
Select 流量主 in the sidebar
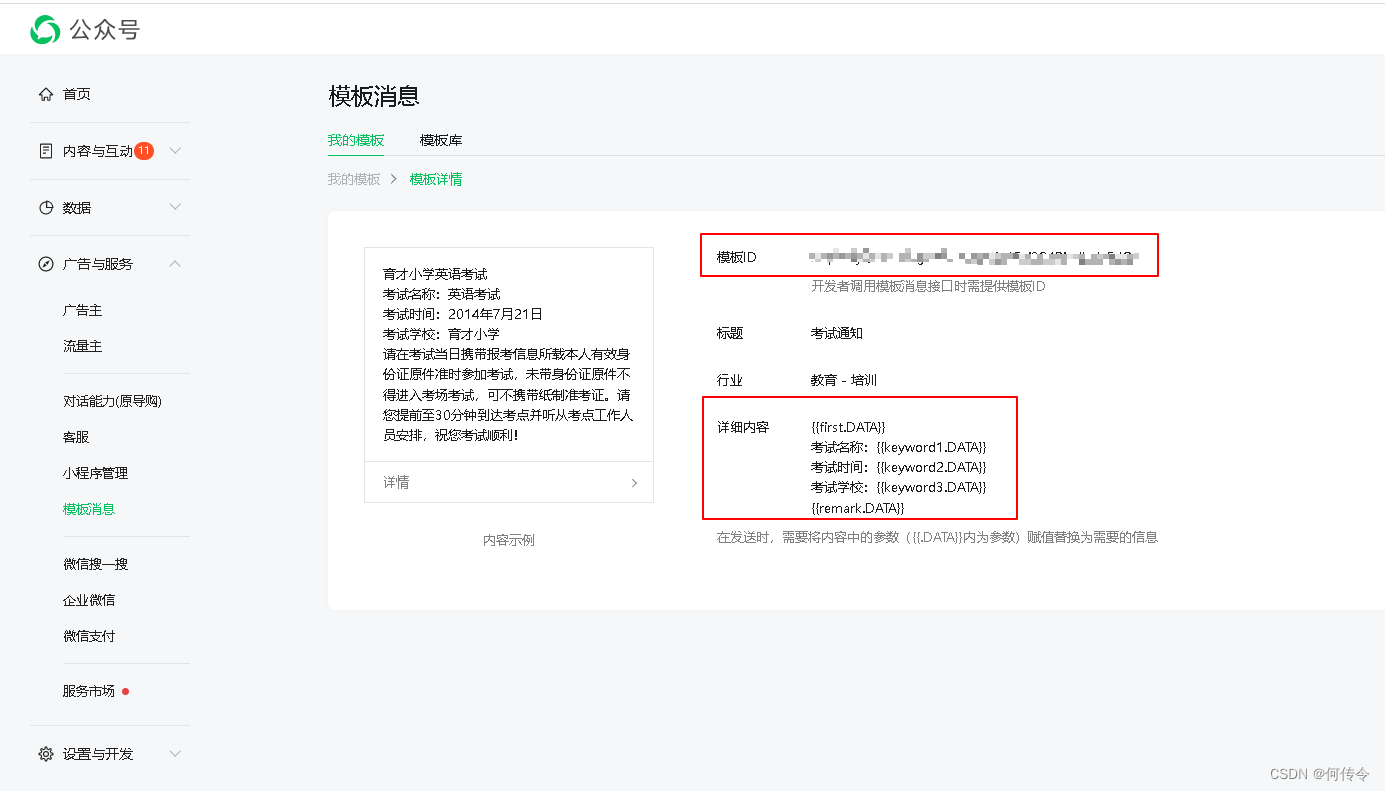click(83, 346)
